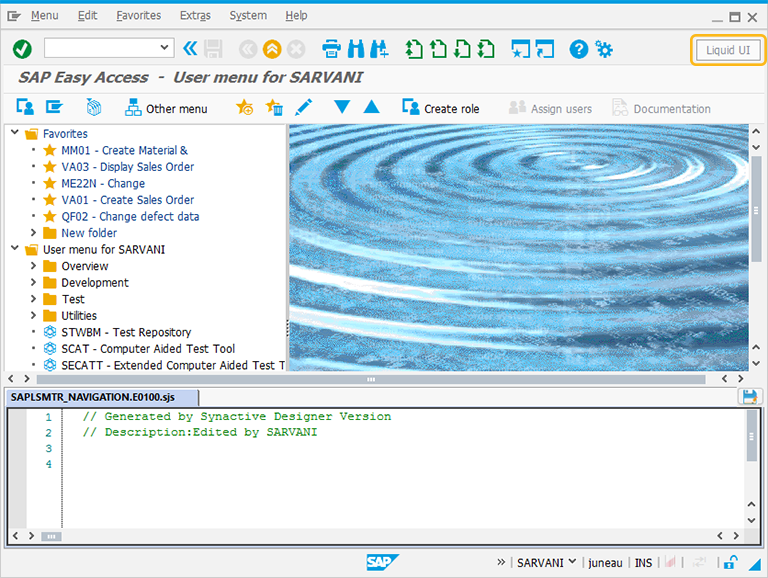The height and width of the screenshot is (578, 768).
Task: Open the command field dropdown arrow
Action: (x=165, y=48)
